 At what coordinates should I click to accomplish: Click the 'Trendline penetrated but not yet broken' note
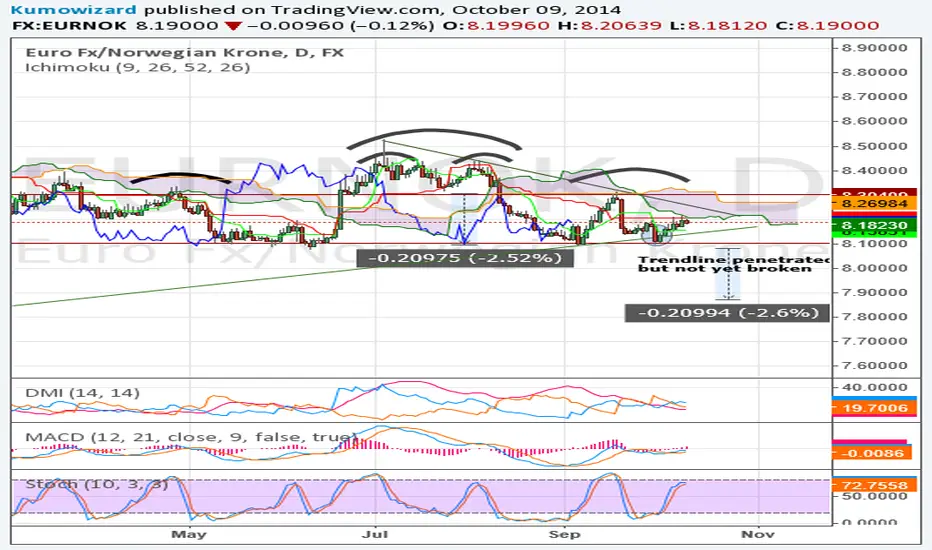[x=733, y=264]
